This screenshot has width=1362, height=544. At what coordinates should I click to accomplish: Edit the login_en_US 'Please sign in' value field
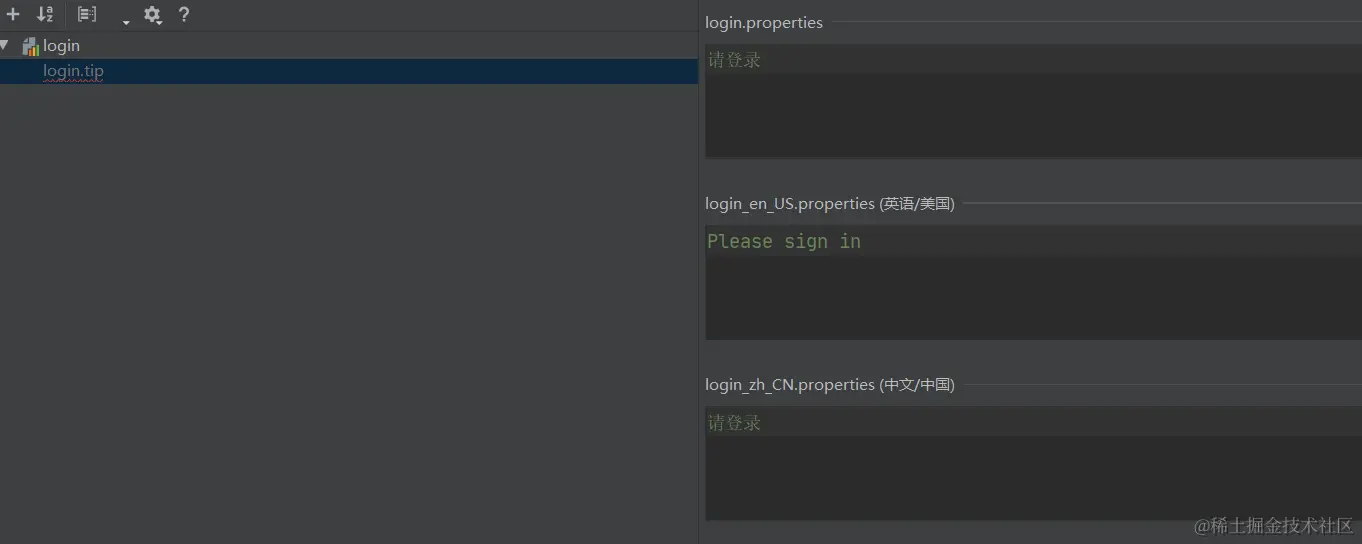(1033, 283)
